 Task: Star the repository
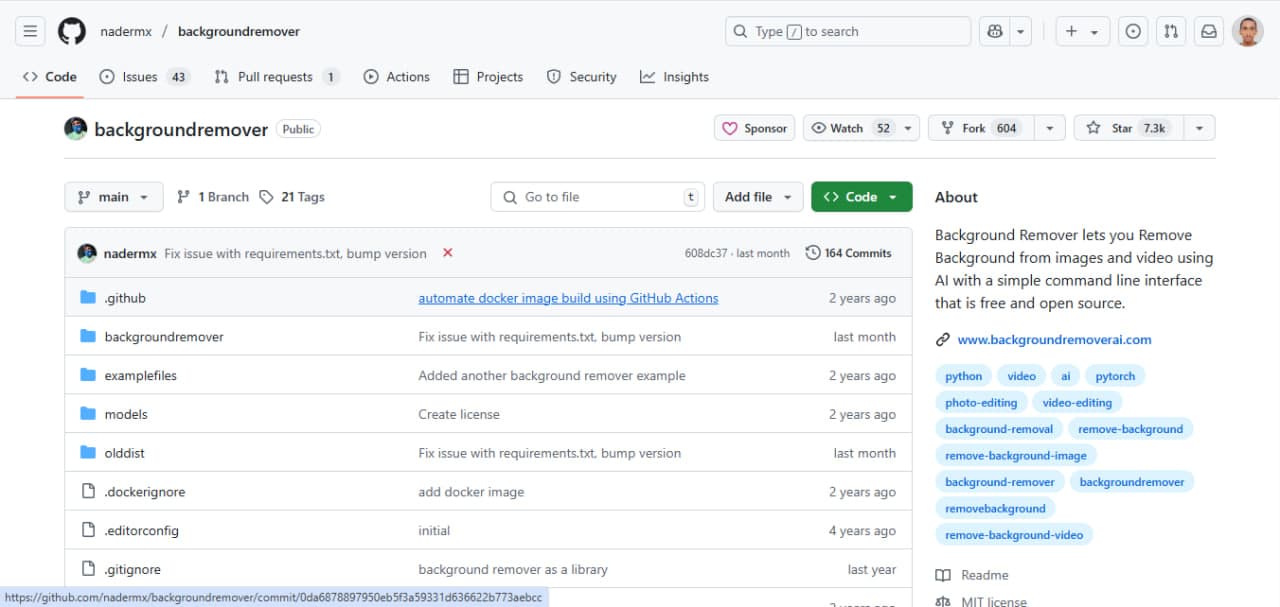click(1129, 128)
